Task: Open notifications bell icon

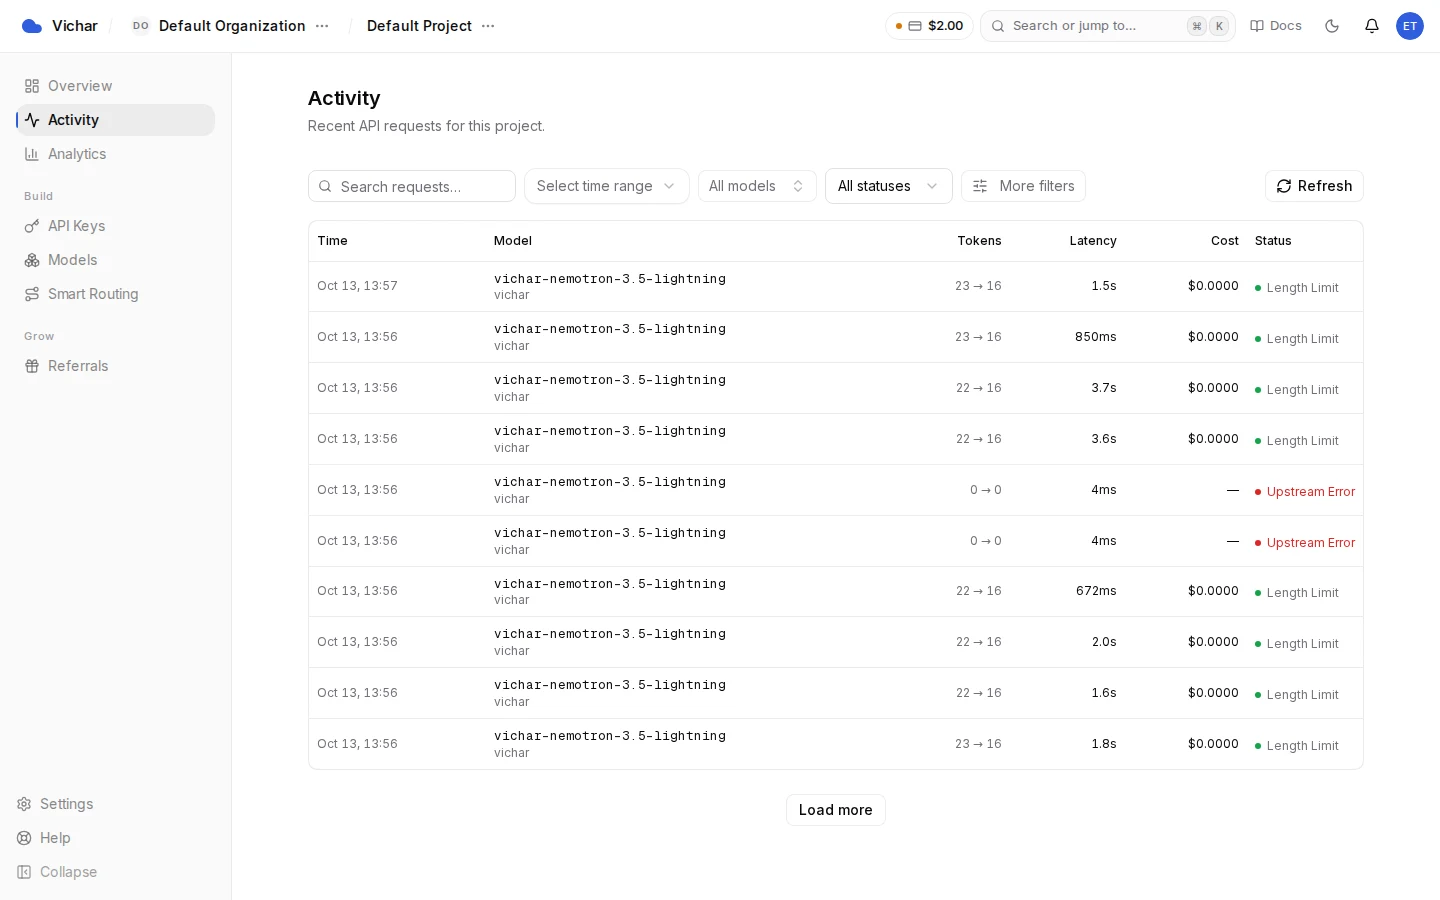Action: point(1372,26)
